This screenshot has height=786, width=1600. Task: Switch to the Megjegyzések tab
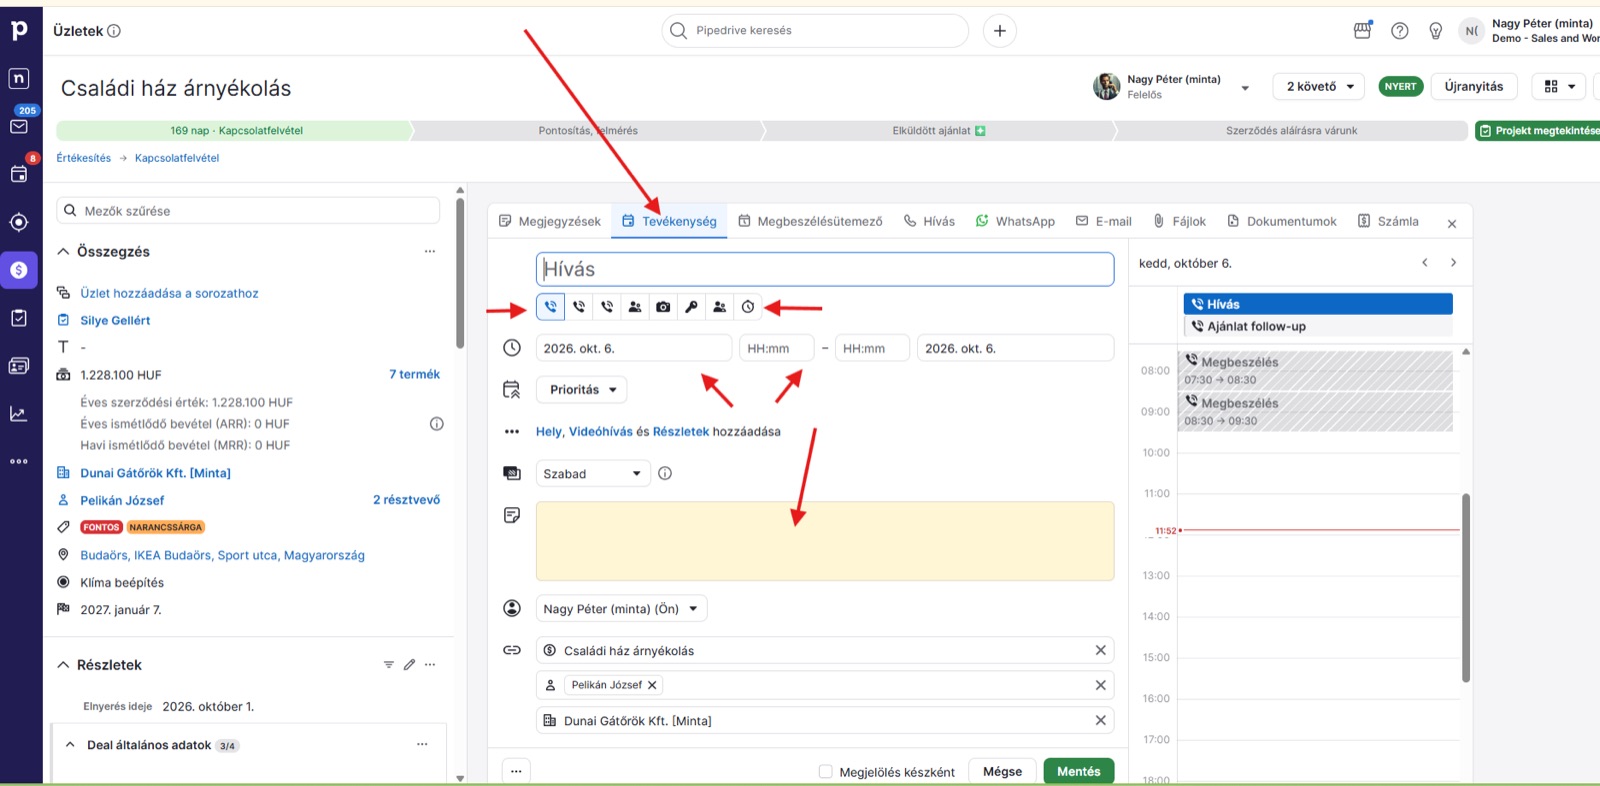550,221
